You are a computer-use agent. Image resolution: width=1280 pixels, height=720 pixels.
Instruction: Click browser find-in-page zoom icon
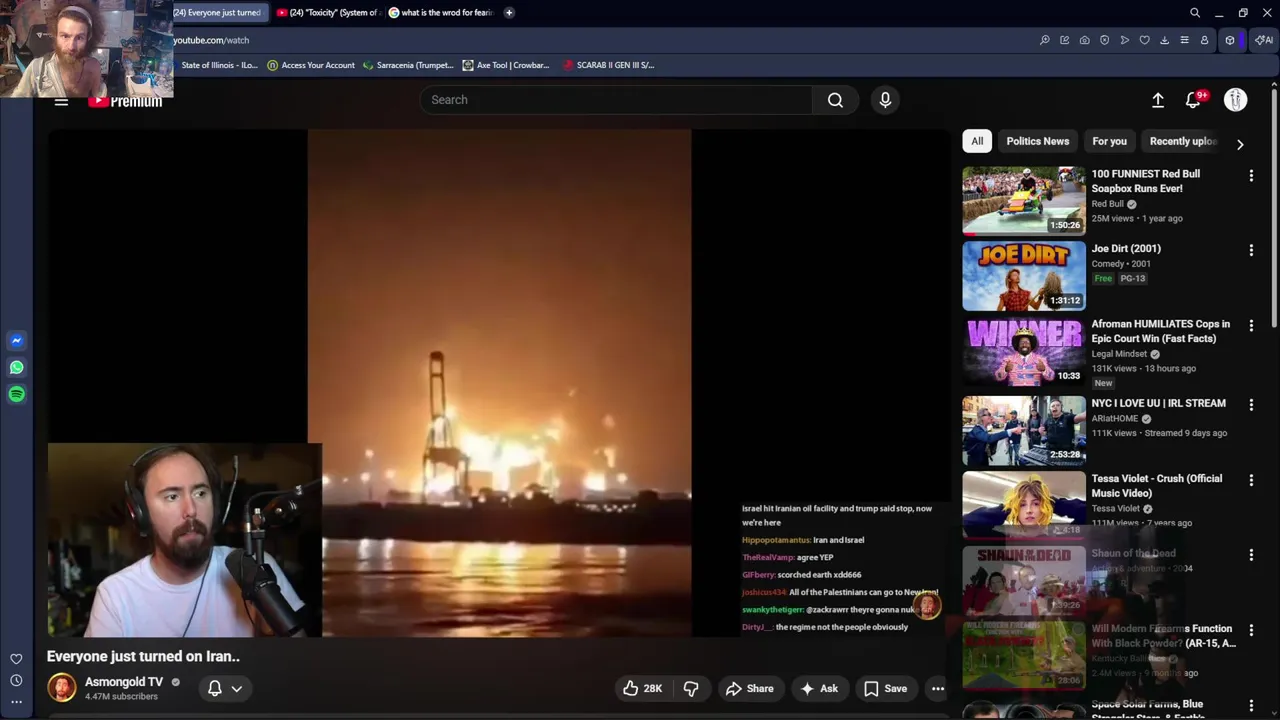click(x=1045, y=40)
